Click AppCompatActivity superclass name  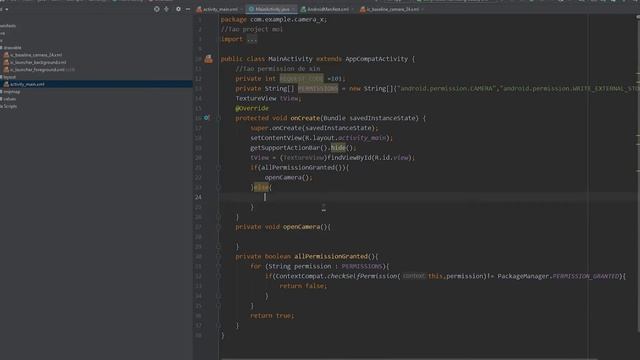coord(377,59)
